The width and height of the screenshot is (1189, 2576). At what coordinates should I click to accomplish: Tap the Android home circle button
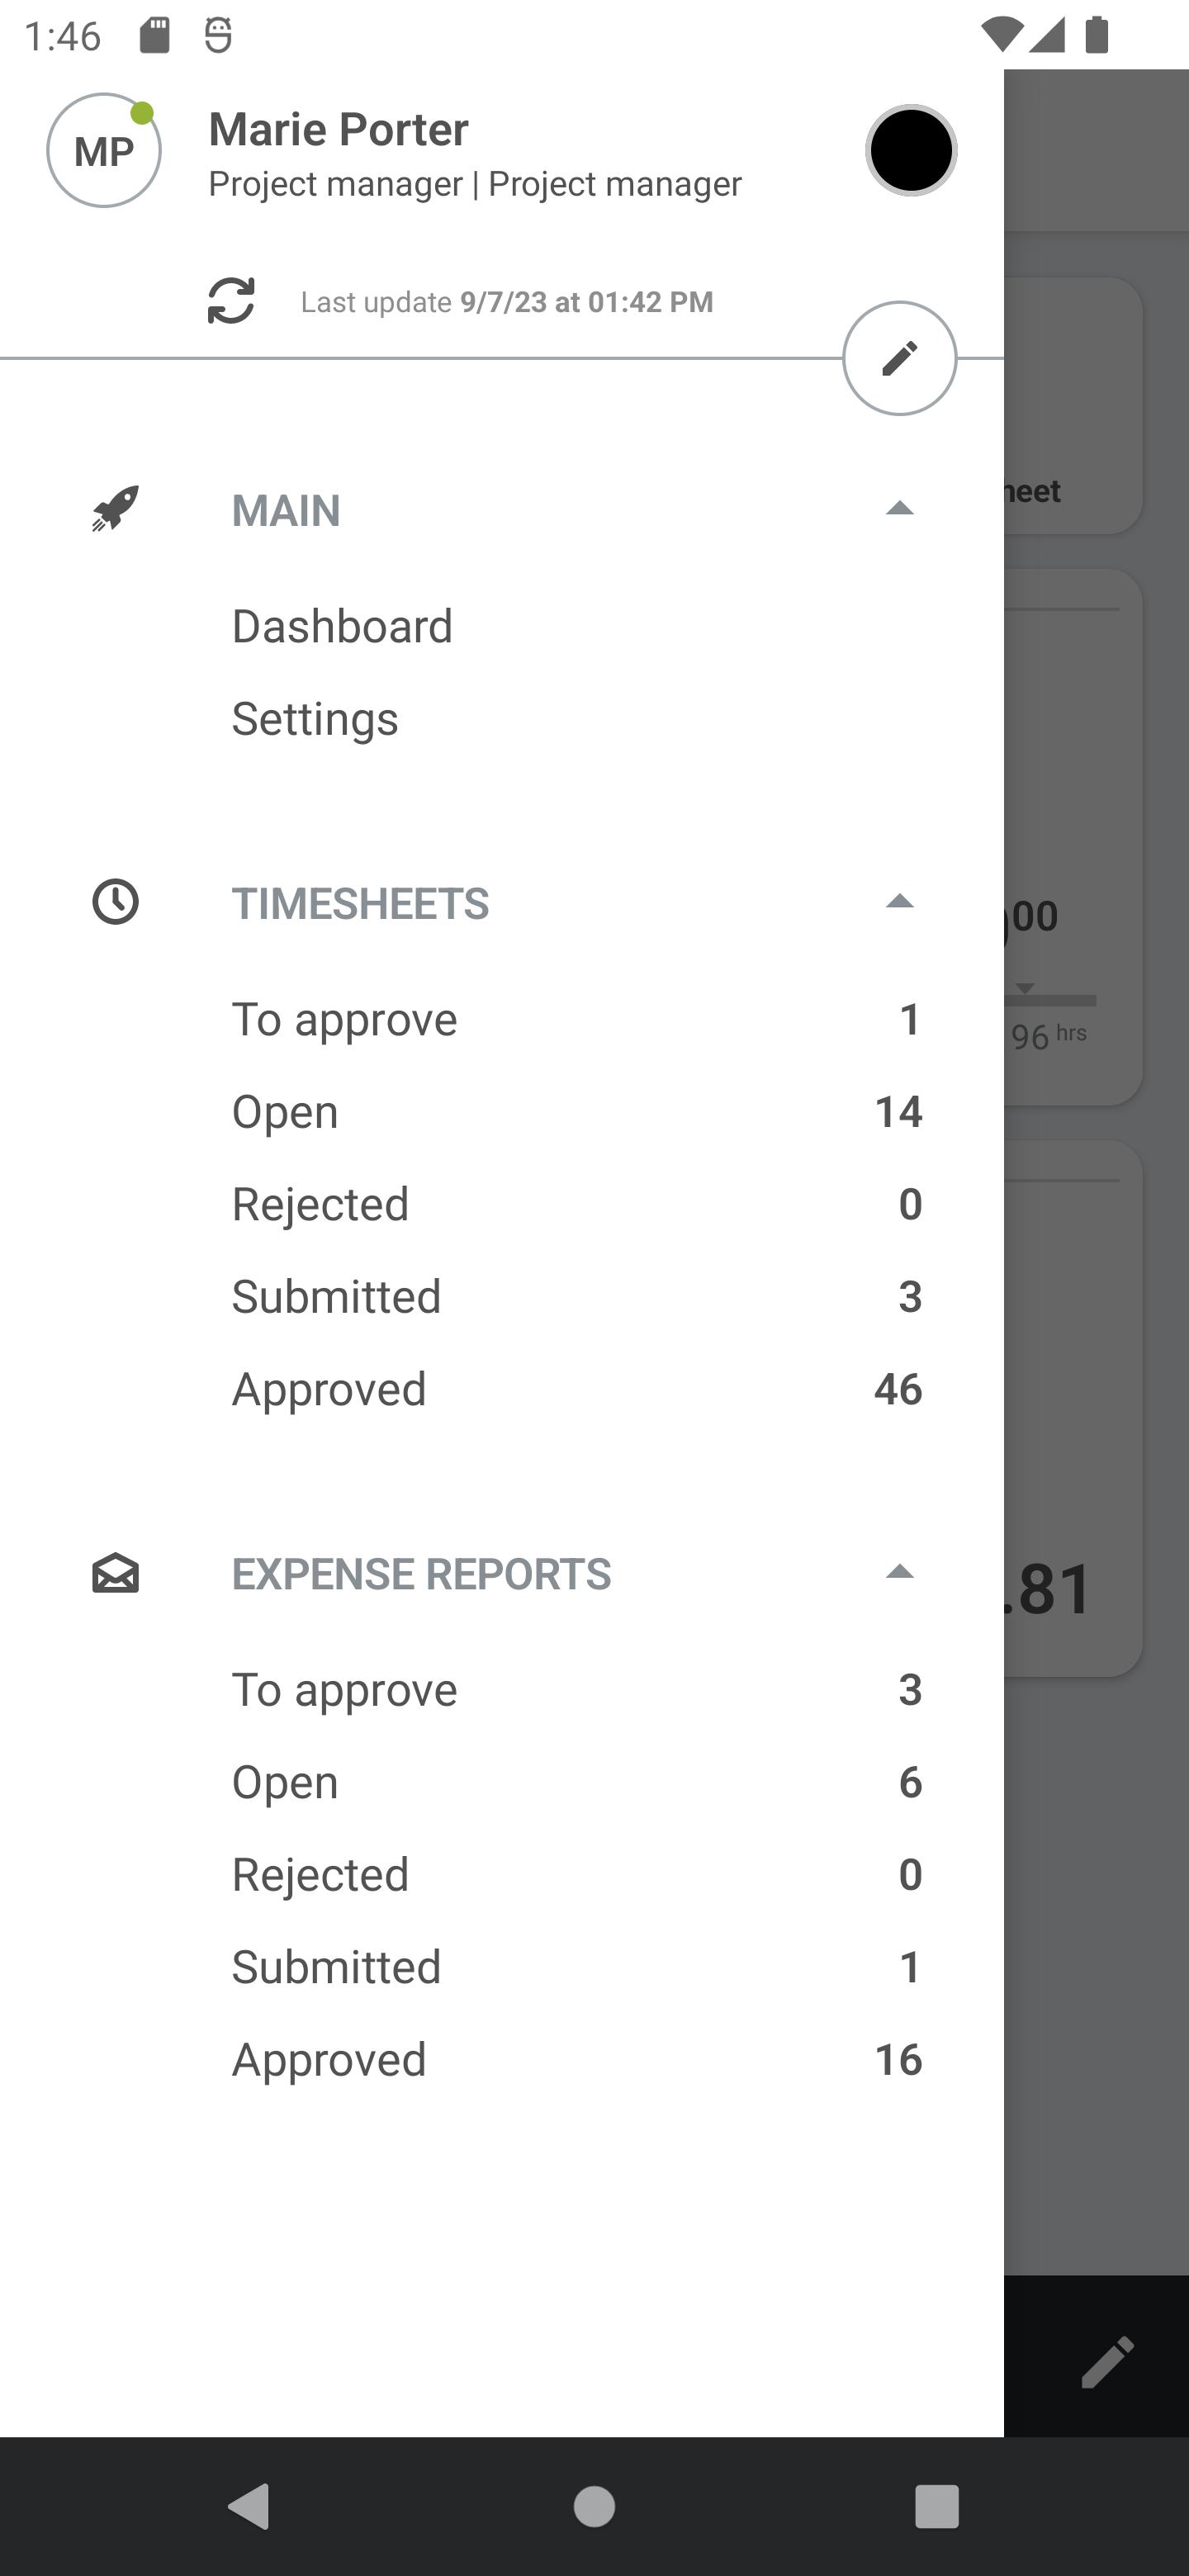pos(594,2506)
